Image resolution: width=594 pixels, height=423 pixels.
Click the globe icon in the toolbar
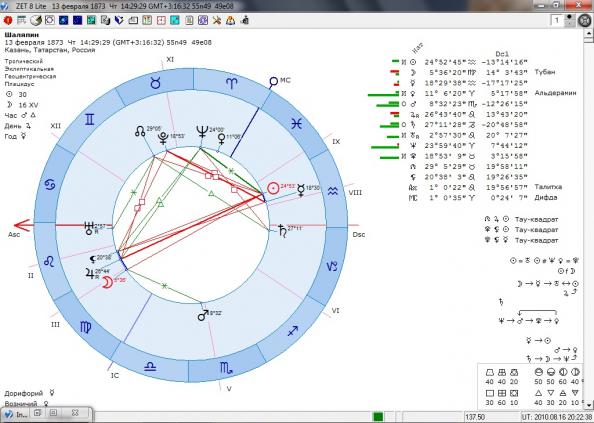coord(36,20)
